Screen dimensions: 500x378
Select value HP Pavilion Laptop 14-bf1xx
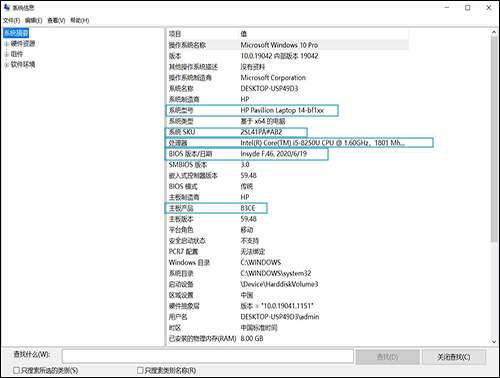282,110
